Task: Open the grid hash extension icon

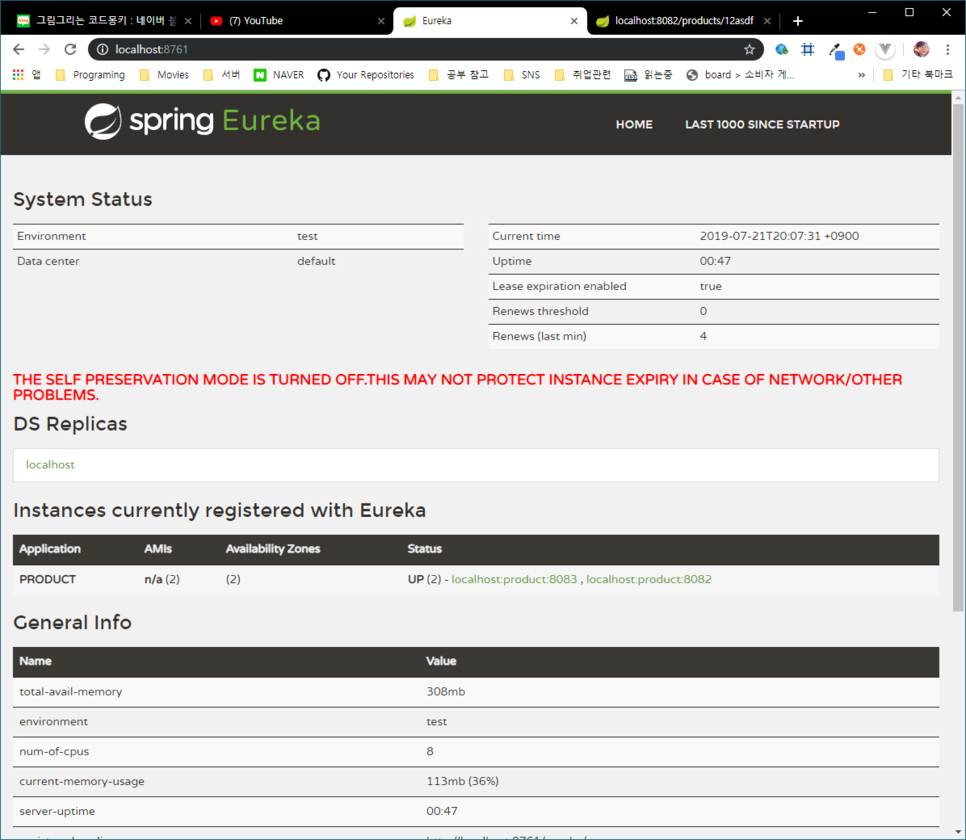Action: [808, 49]
